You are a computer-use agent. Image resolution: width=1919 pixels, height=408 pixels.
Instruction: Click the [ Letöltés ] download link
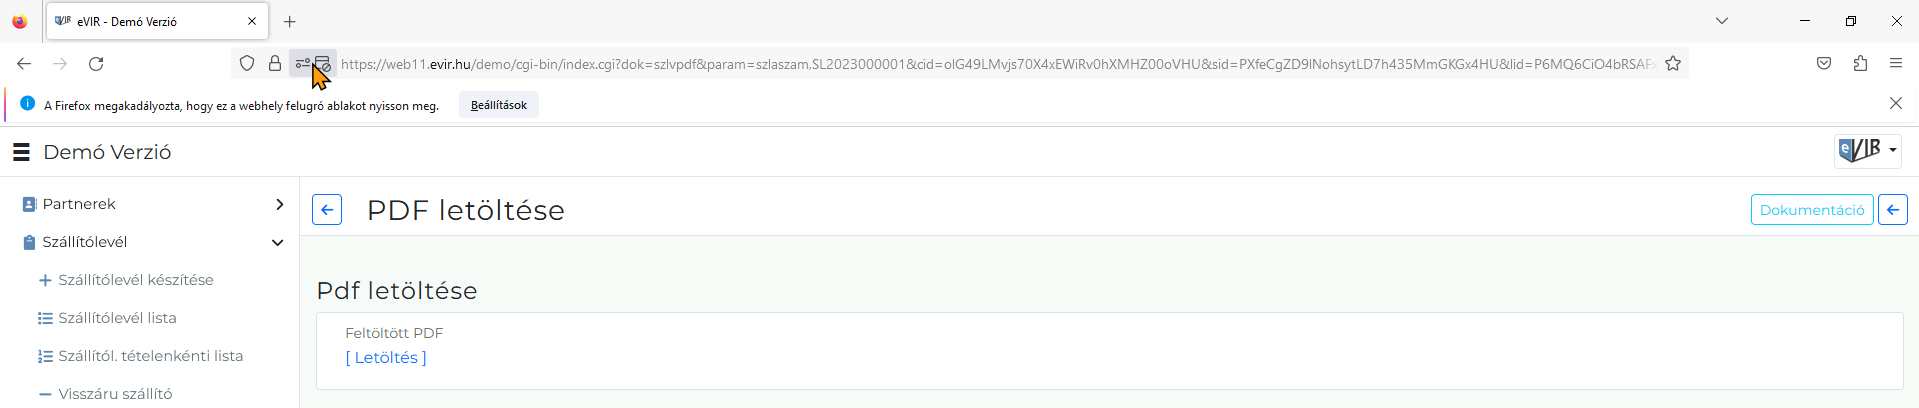(x=386, y=358)
